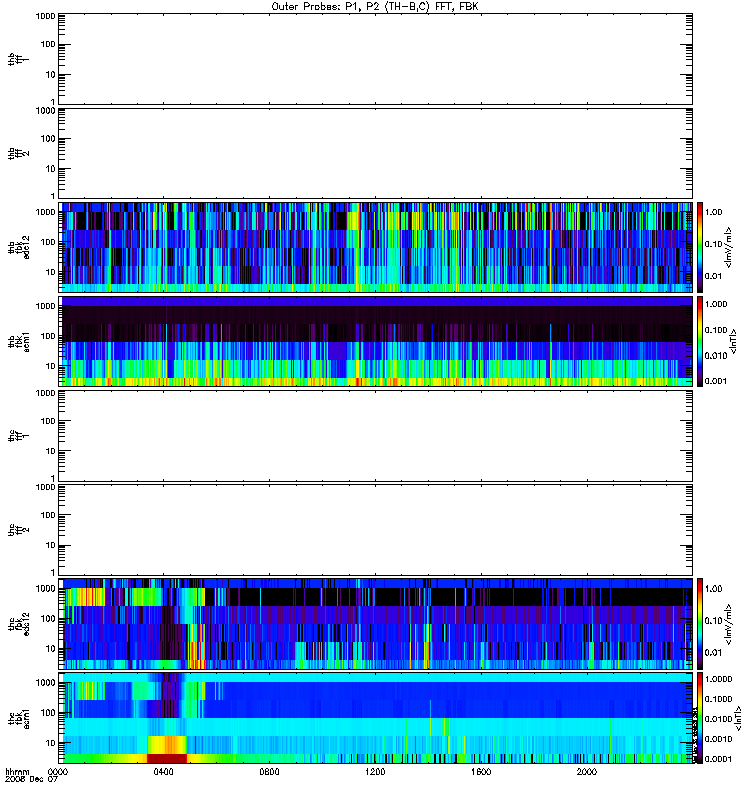
Task: Click the '<|mV/m|>' unit label beside thc edc12
Action: coord(729,624)
